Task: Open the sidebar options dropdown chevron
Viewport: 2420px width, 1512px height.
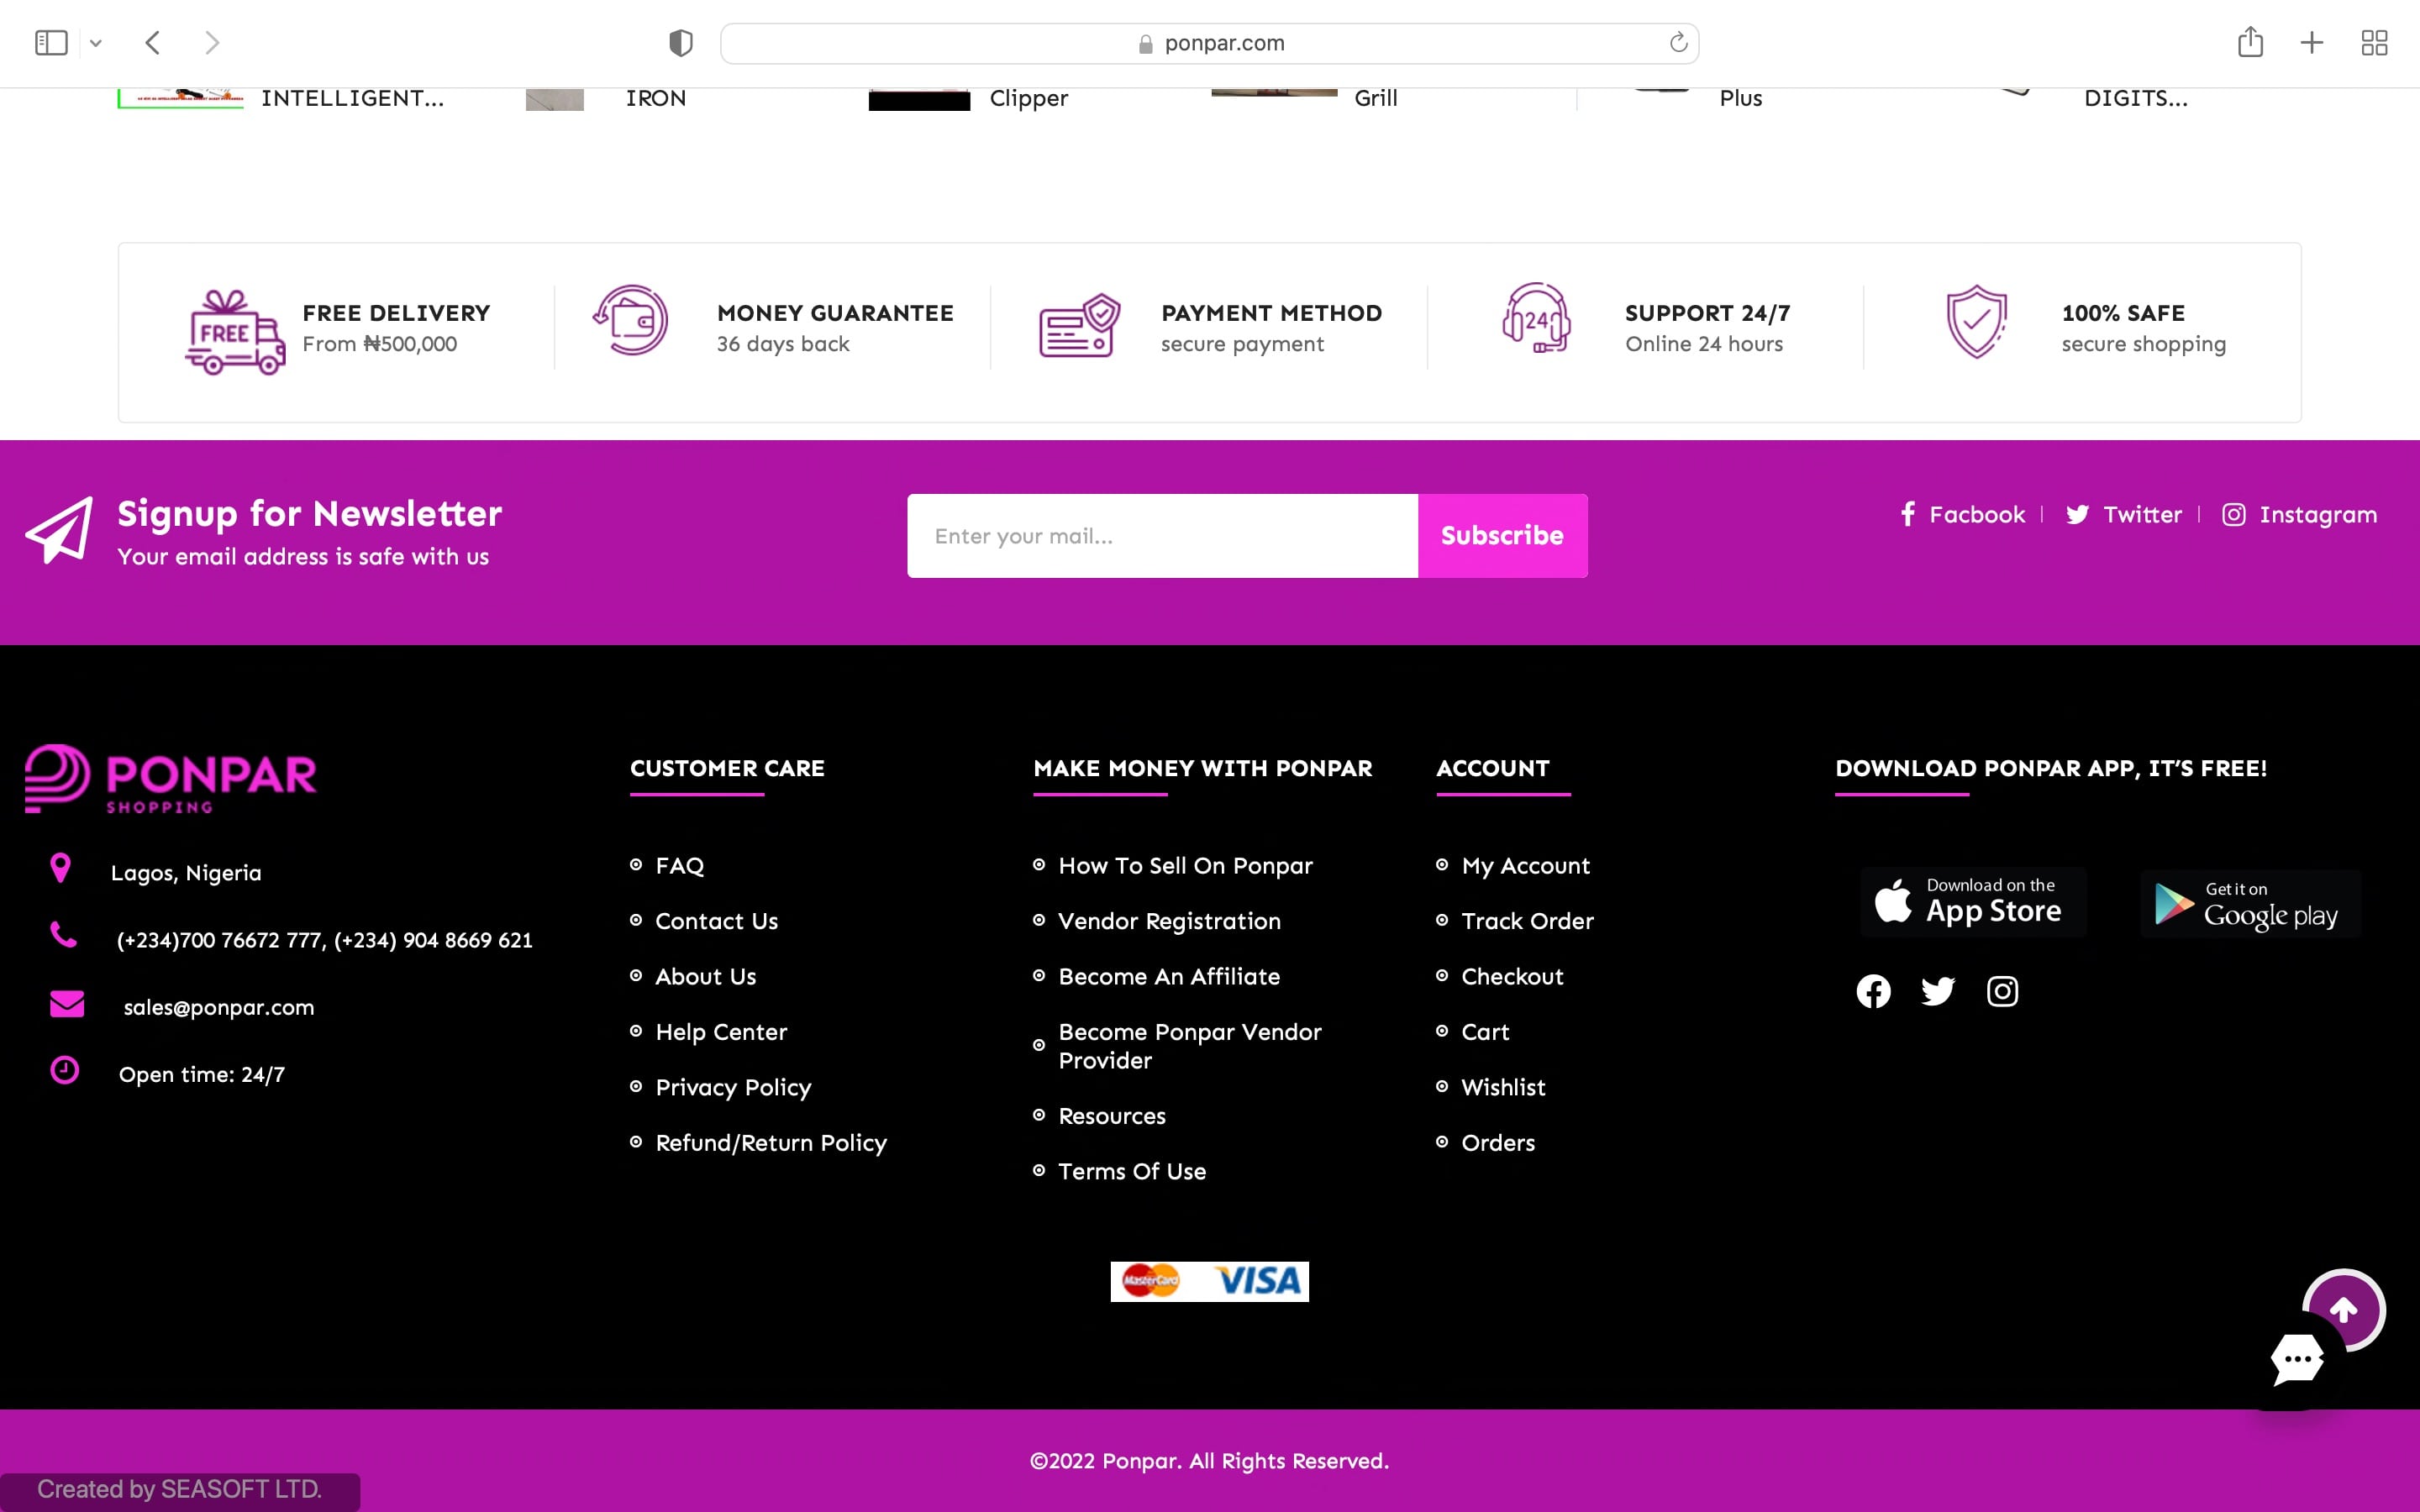Action: (x=96, y=43)
